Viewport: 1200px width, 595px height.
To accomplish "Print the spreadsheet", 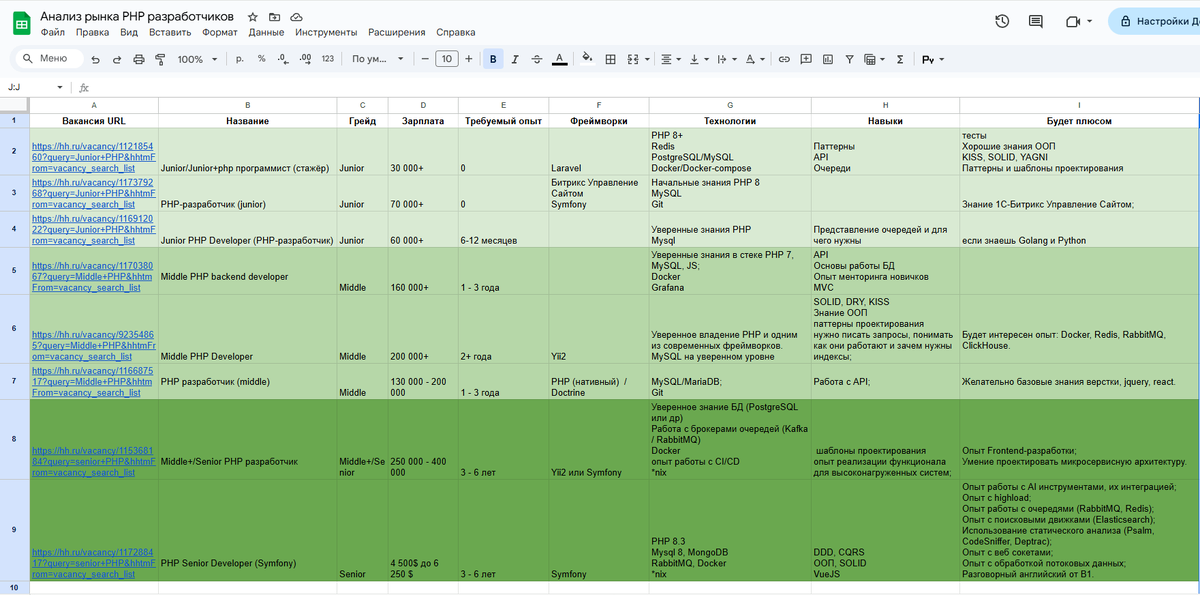I will pyautogui.click(x=139, y=59).
